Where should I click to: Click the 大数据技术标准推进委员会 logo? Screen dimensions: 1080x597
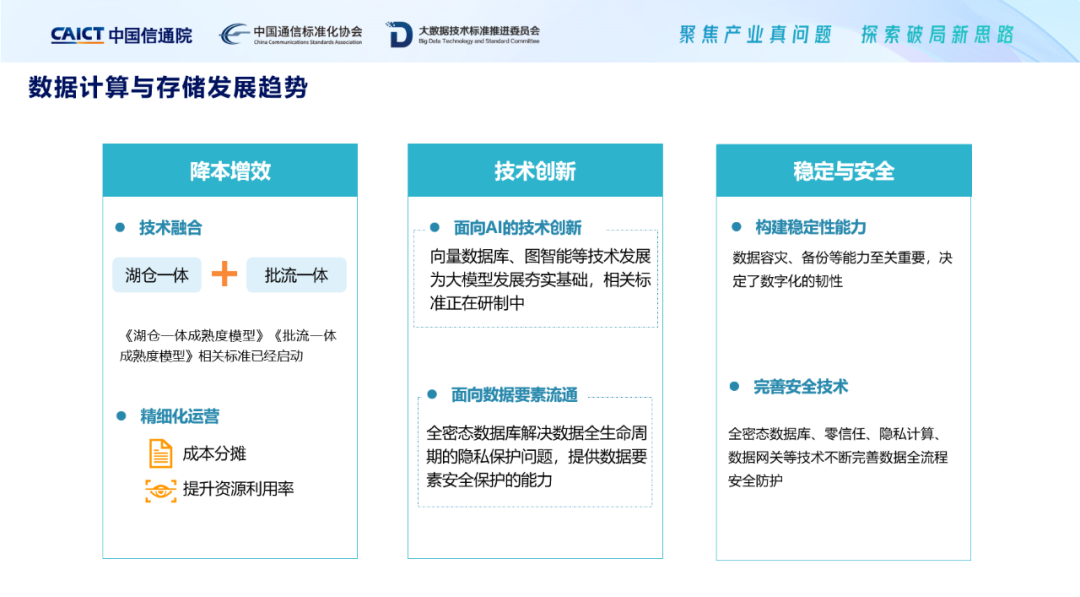point(463,35)
